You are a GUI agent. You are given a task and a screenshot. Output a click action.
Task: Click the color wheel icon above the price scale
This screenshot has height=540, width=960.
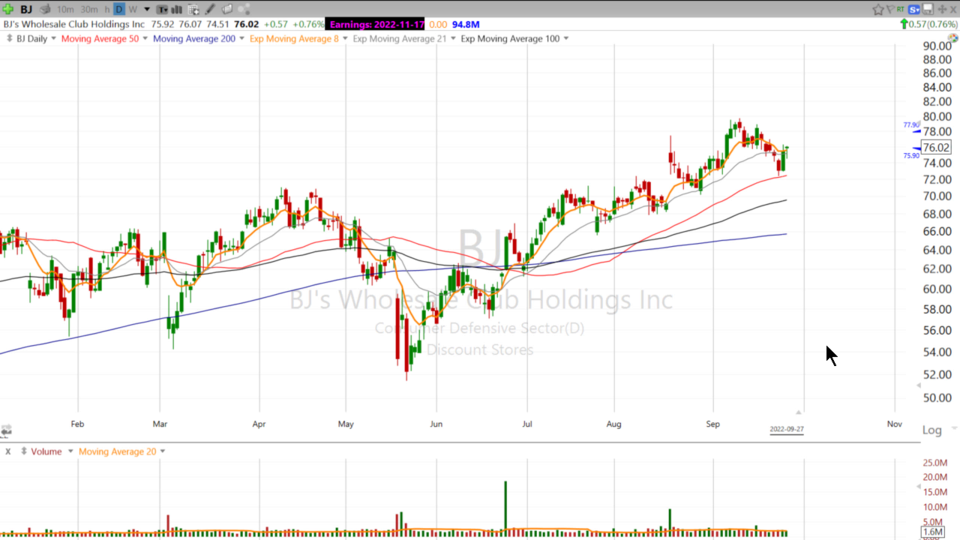point(953,38)
